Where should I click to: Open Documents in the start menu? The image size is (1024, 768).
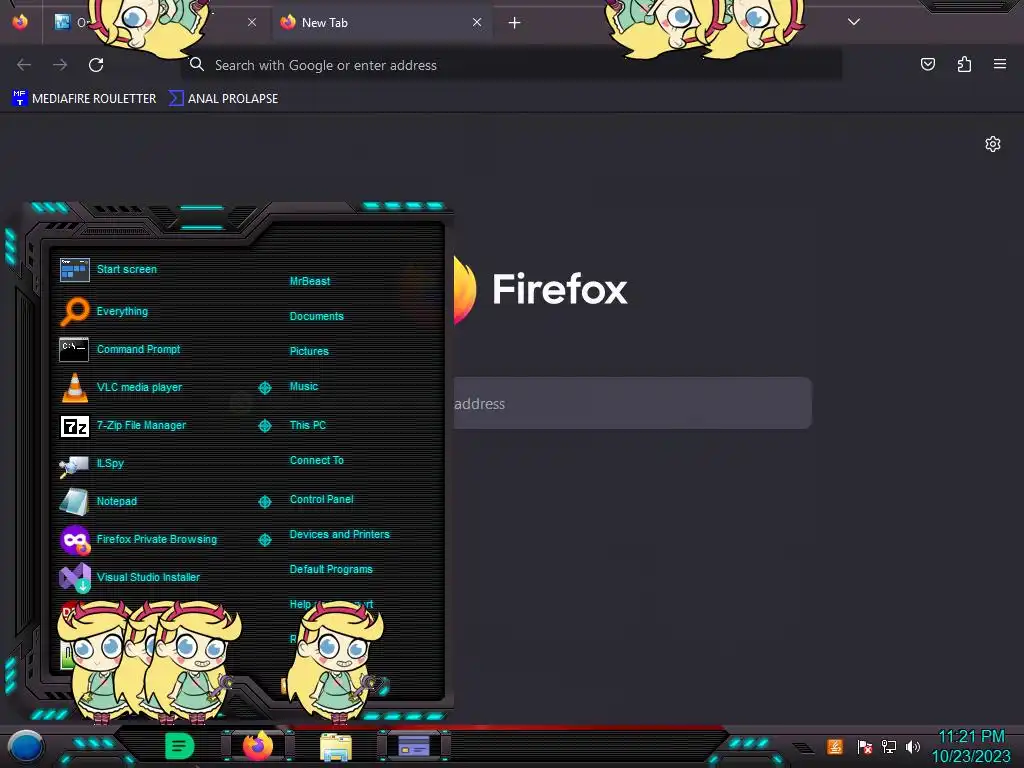(x=316, y=316)
